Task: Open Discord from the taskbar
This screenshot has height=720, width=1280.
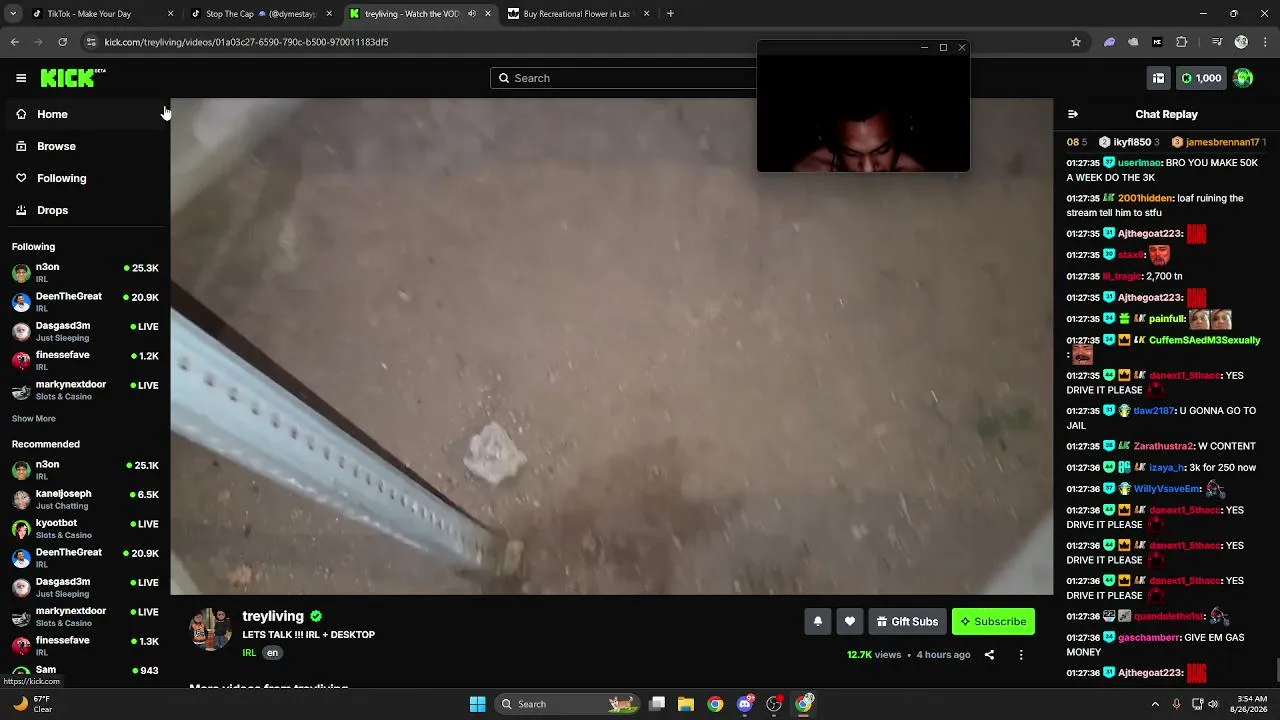Action: [745, 704]
